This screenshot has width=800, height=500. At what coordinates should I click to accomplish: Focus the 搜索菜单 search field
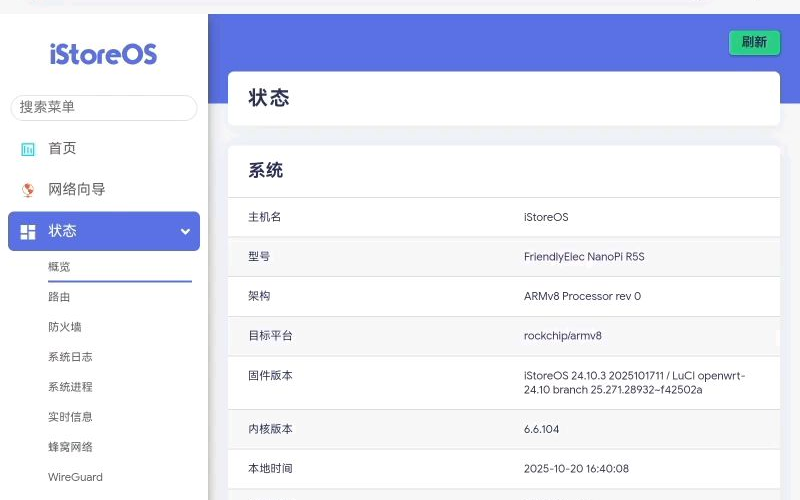103,107
